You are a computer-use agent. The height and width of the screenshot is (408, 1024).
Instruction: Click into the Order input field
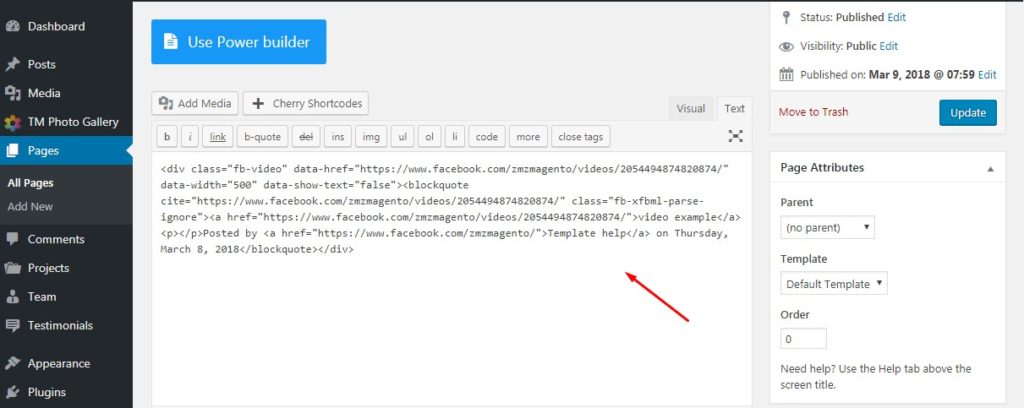(803, 339)
